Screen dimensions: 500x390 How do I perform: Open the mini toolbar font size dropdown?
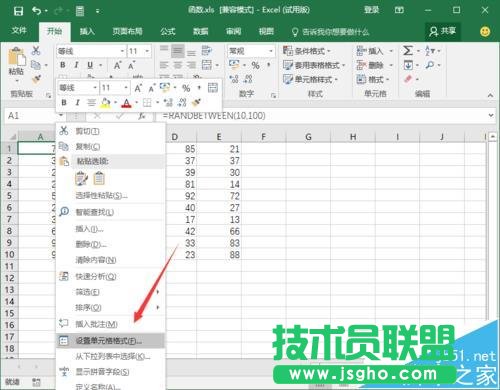point(126,88)
